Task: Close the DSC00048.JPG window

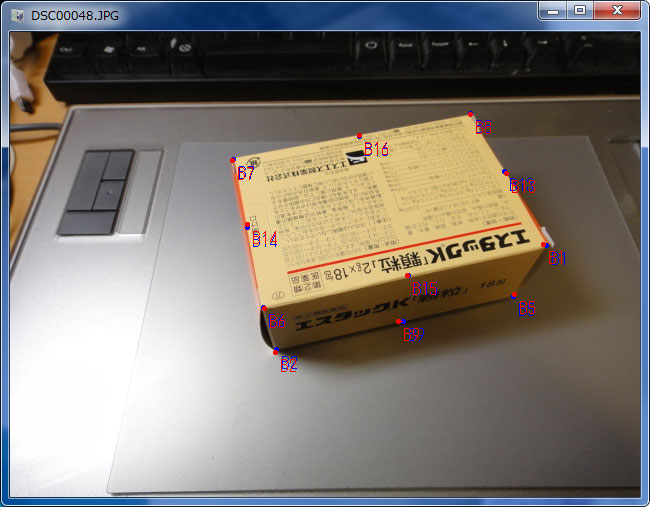Action: pos(617,11)
